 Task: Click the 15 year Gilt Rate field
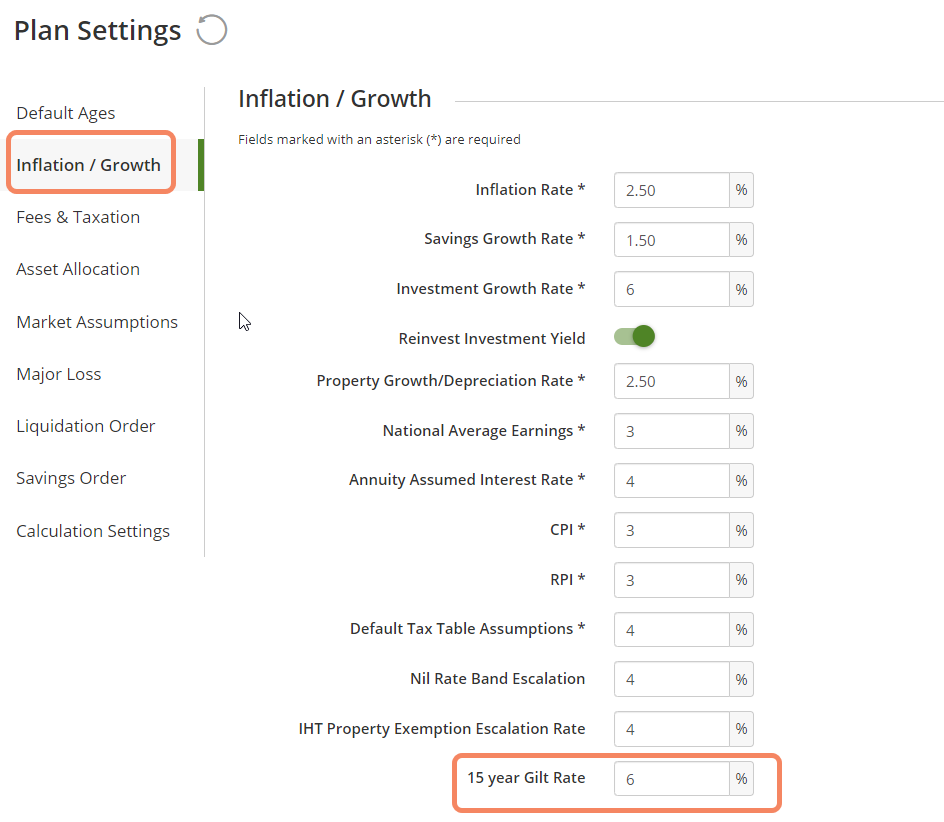tap(672, 779)
